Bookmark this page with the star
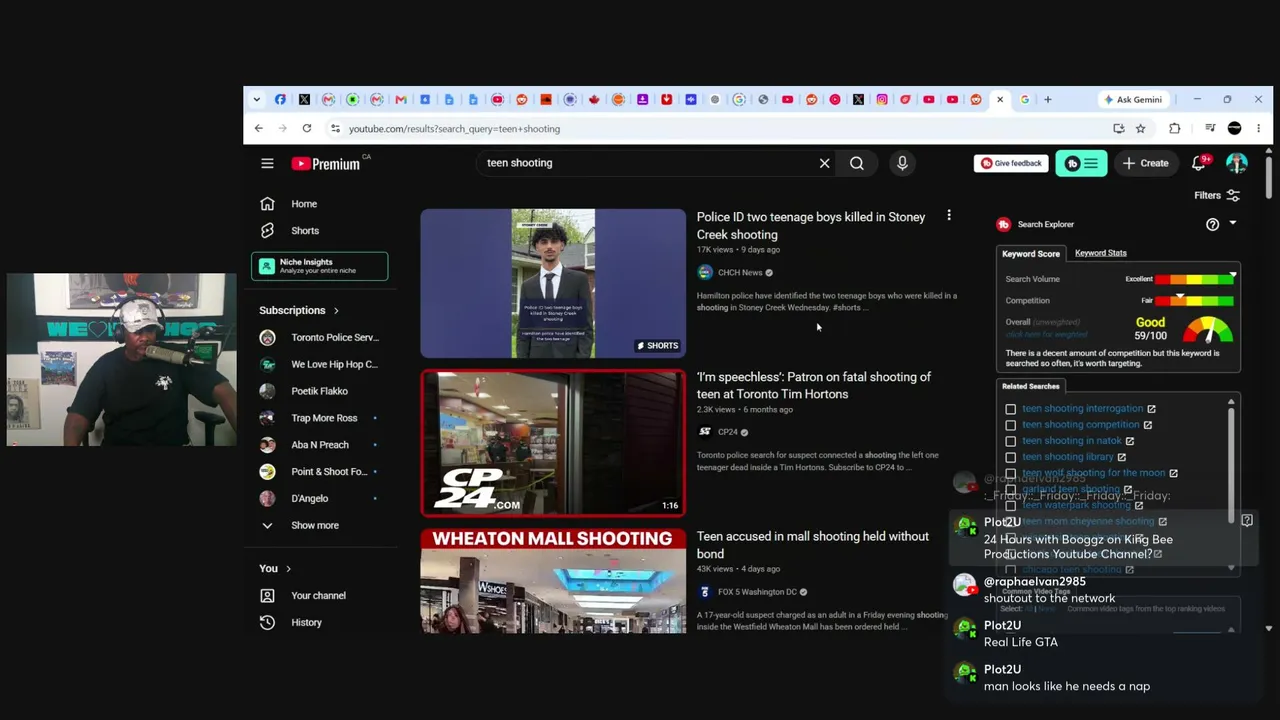Viewport: 1280px width, 720px height. [x=1140, y=128]
